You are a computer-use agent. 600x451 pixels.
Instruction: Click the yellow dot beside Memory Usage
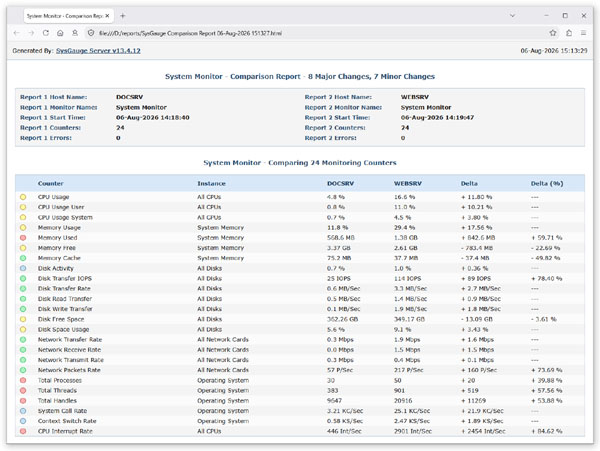coord(23,228)
